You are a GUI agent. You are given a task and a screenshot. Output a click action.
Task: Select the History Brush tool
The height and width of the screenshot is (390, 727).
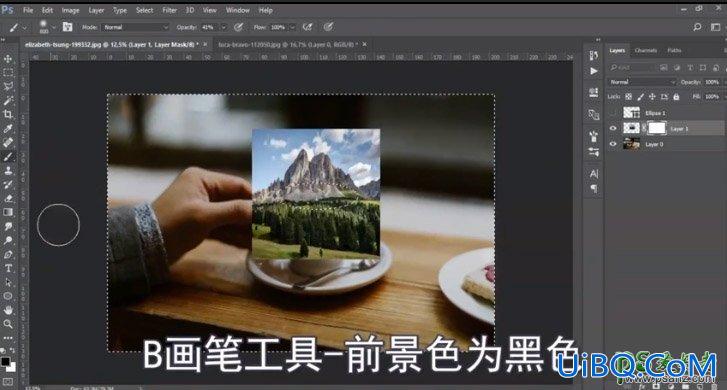coord(8,185)
